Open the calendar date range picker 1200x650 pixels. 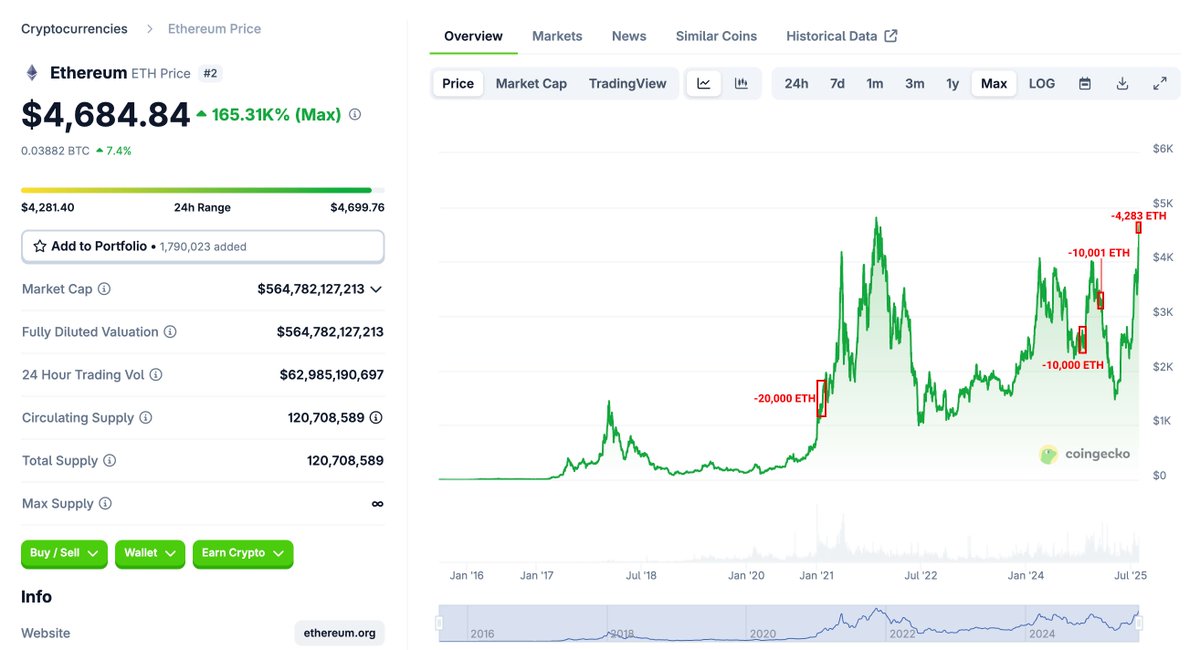click(1085, 83)
